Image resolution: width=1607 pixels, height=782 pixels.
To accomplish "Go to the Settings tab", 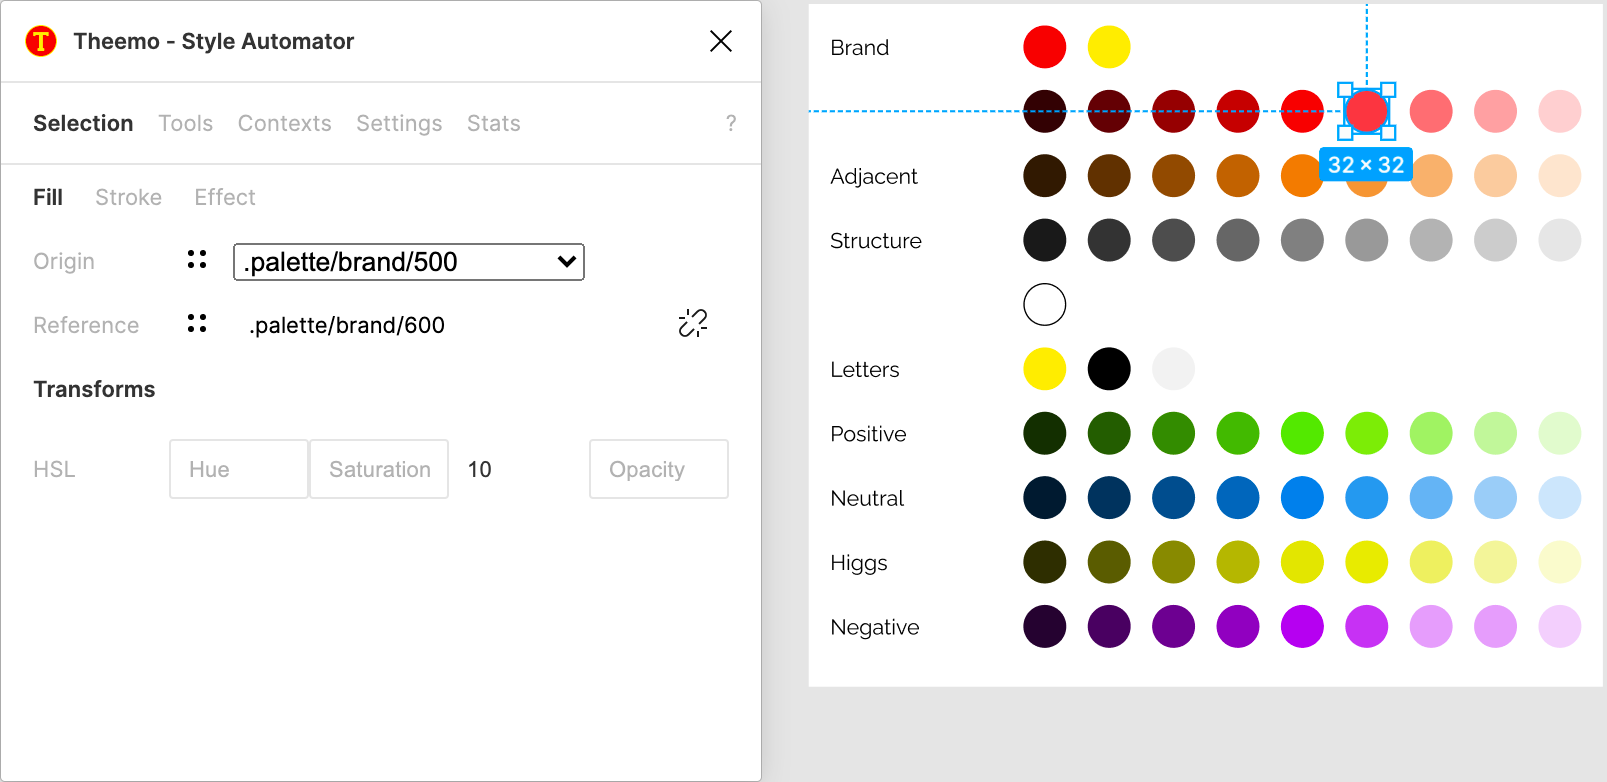I will [399, 123].
